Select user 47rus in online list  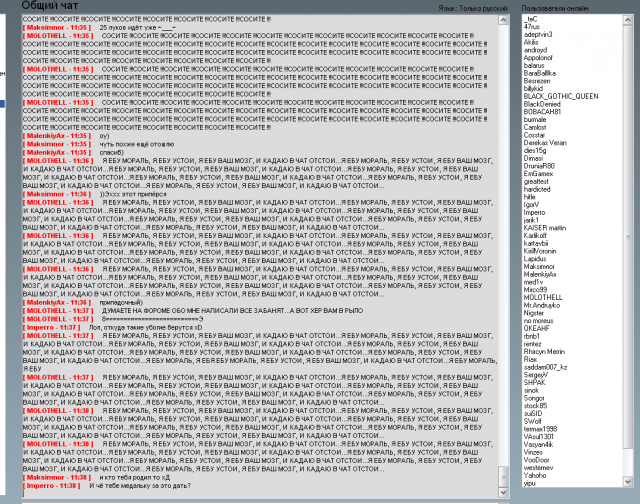pos(531,27)
